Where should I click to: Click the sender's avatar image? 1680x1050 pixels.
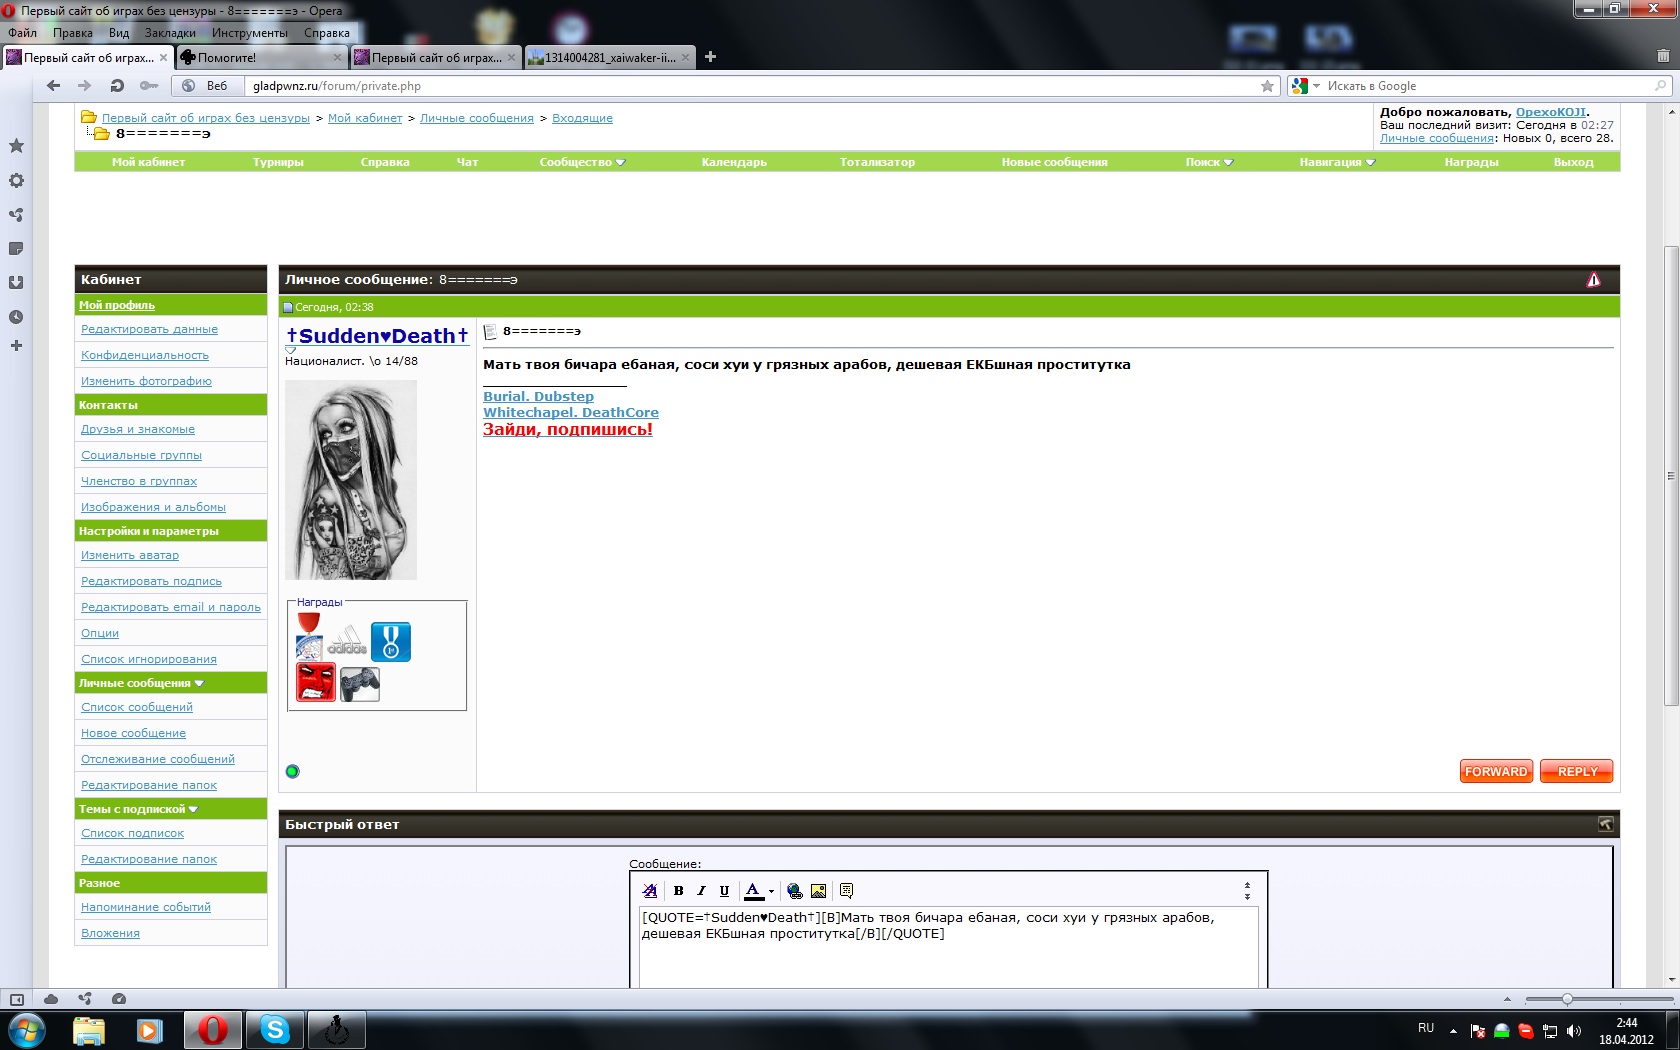tap(351, 479)
